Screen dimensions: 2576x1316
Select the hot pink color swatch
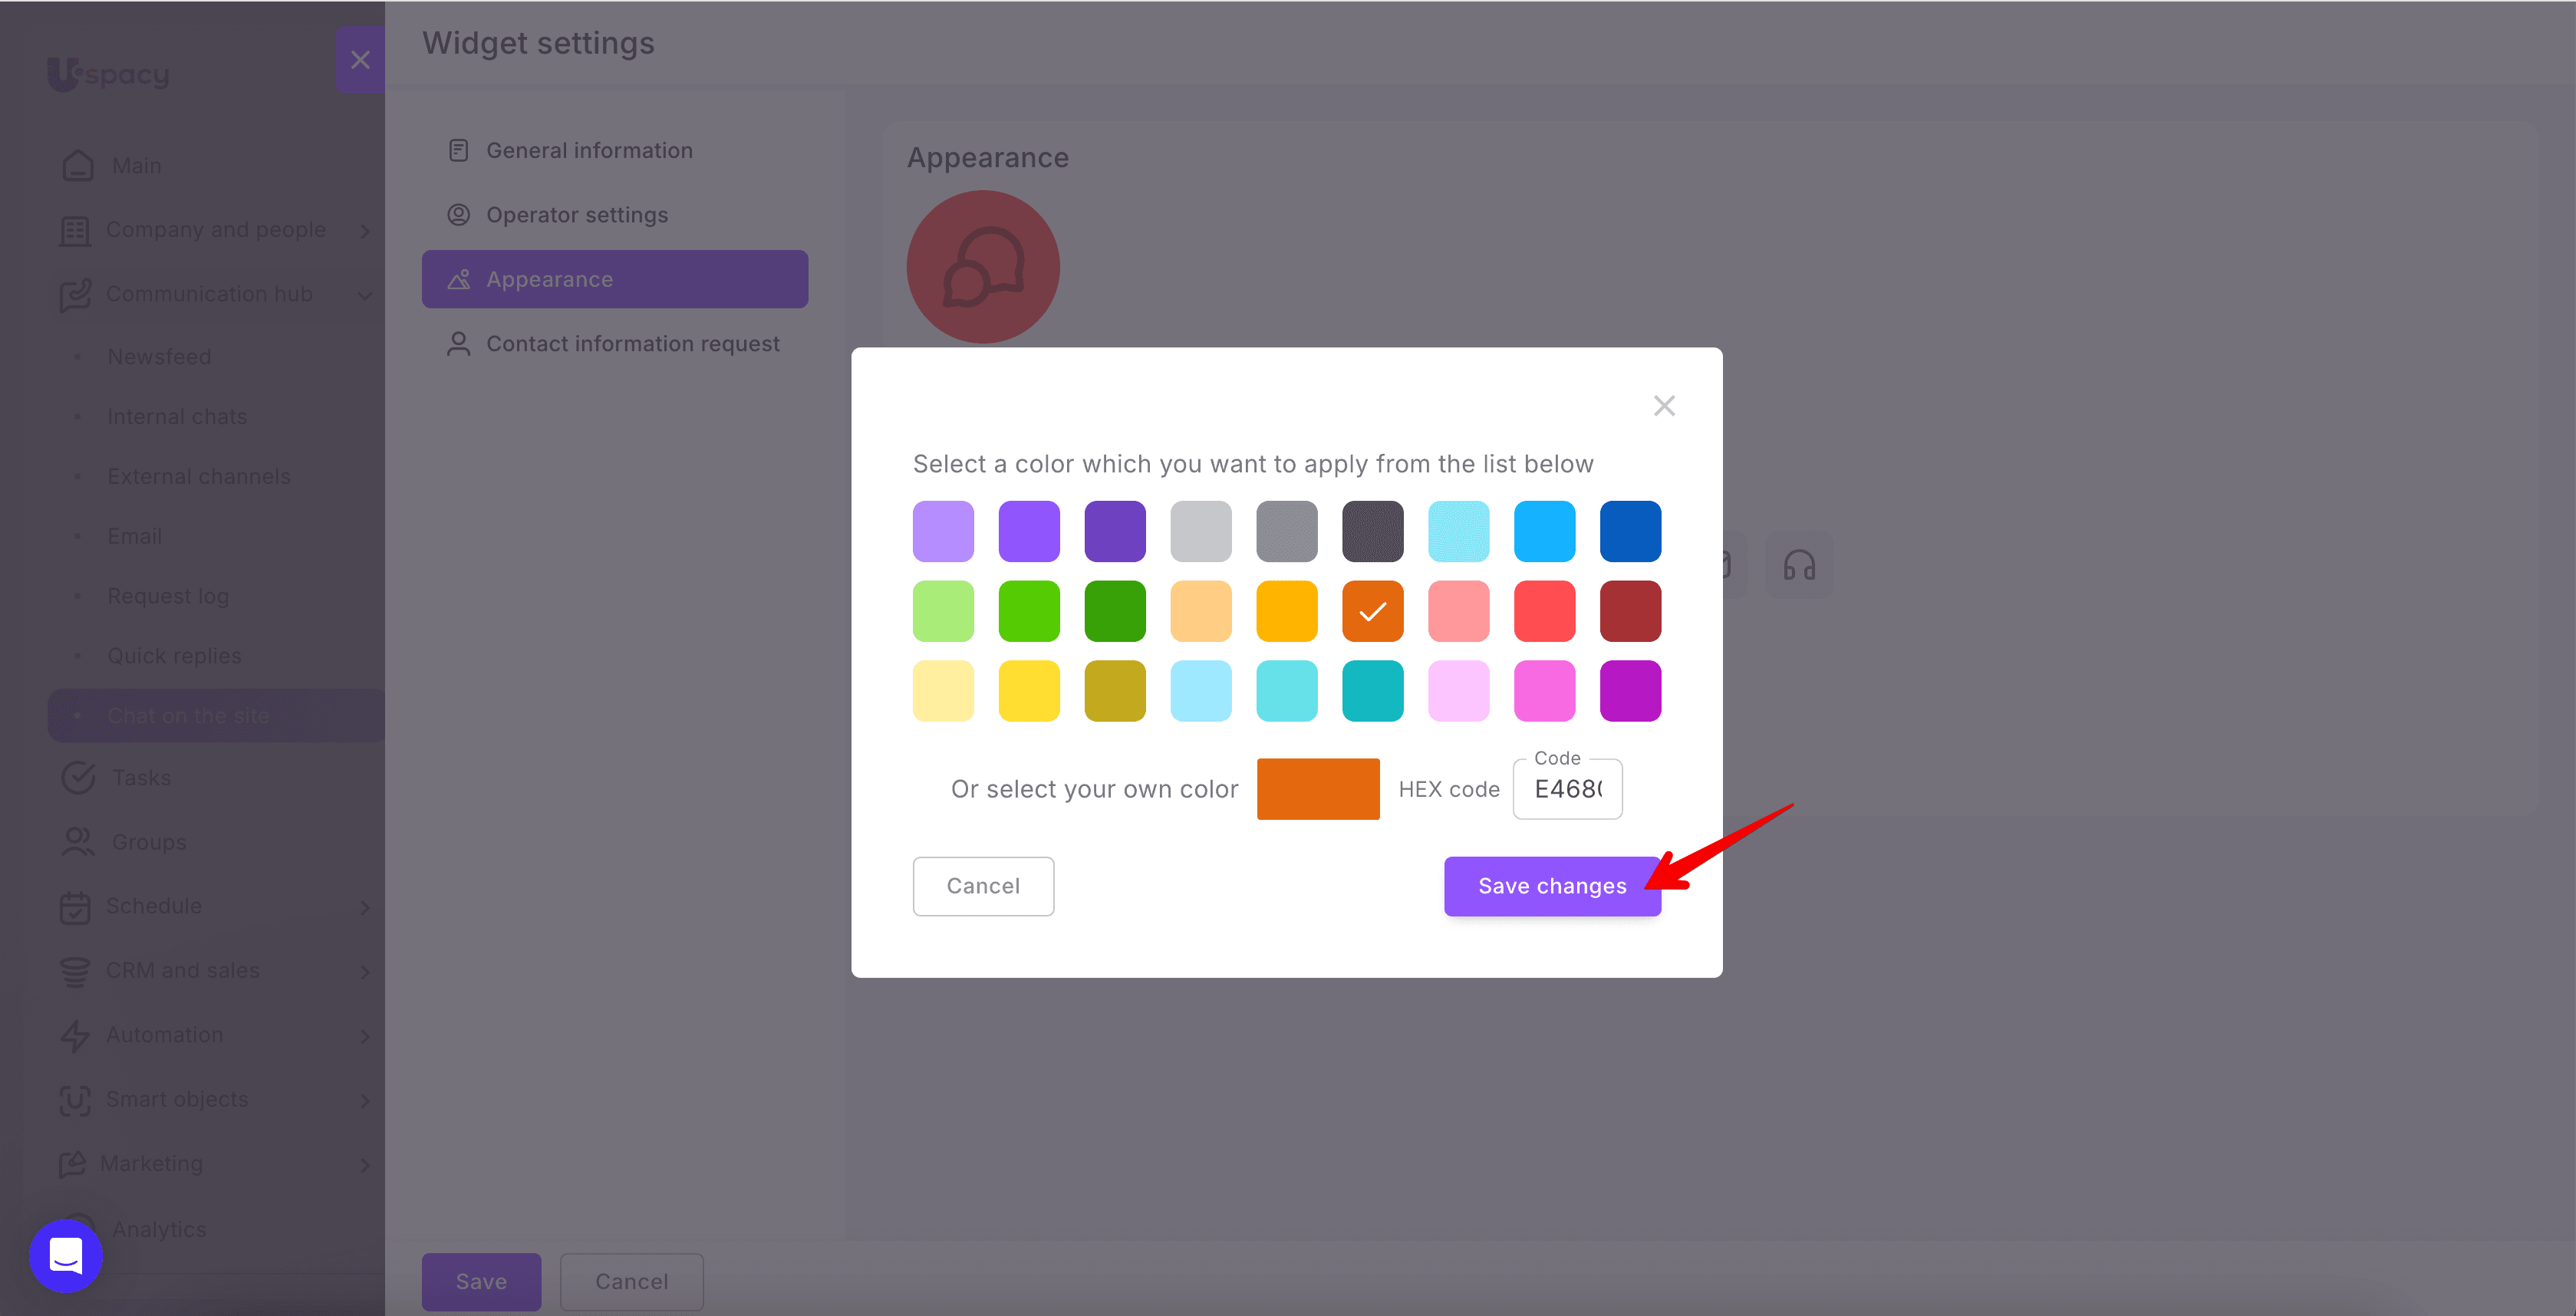click(1545, 691)
